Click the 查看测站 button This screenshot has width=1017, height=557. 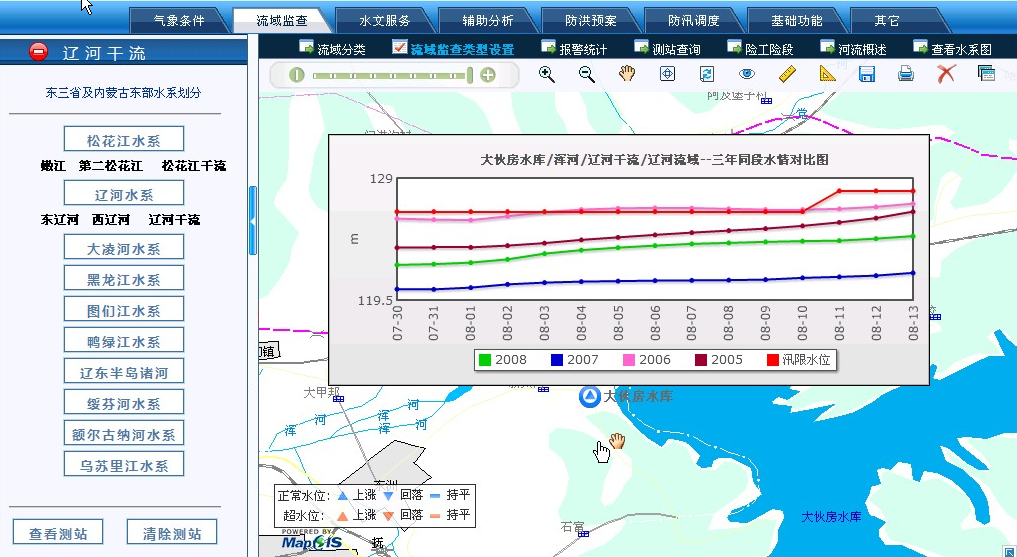58,533
